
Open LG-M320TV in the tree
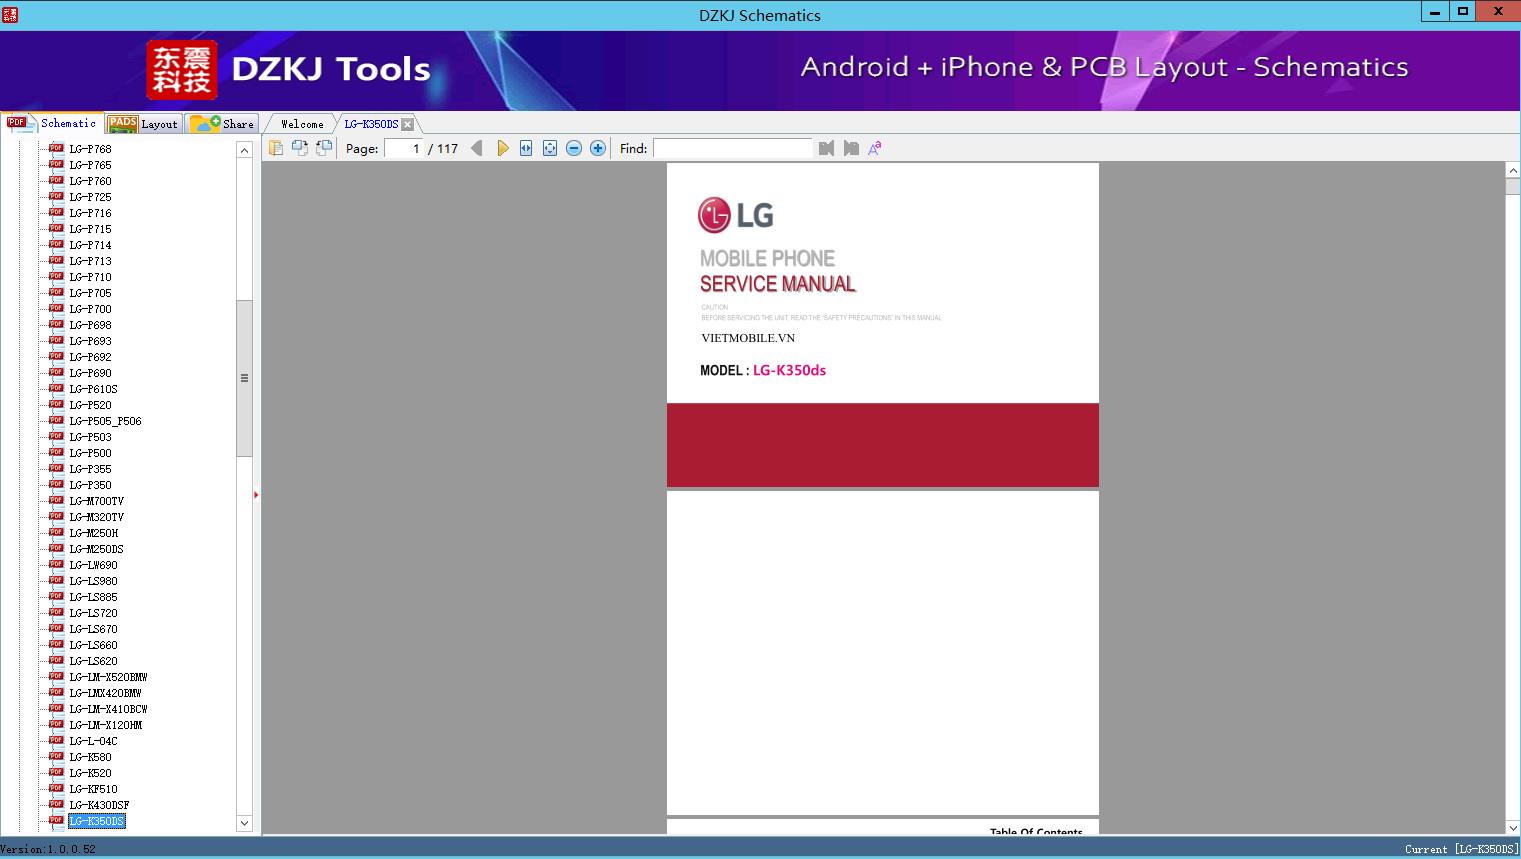(x=96, y=517)
